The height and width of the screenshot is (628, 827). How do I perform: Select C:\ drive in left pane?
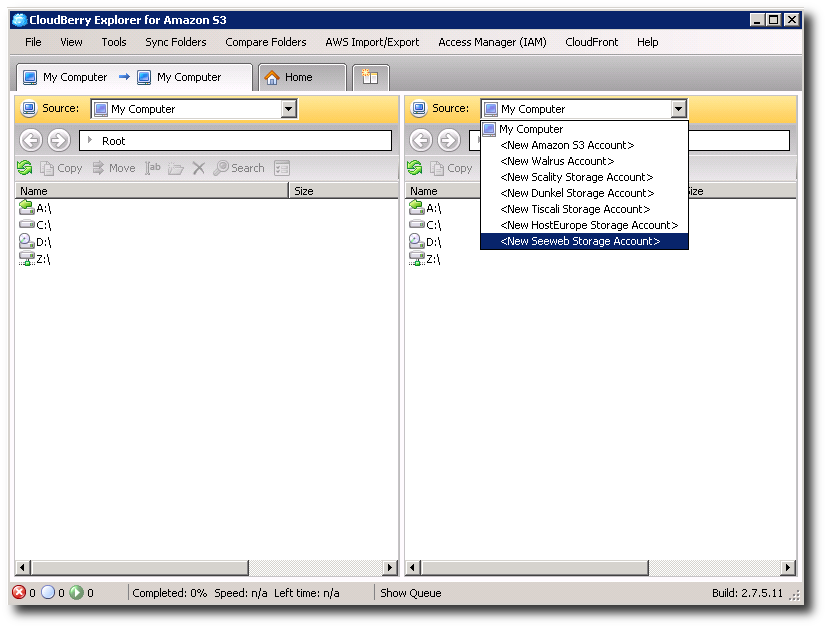tap(35, 225)
